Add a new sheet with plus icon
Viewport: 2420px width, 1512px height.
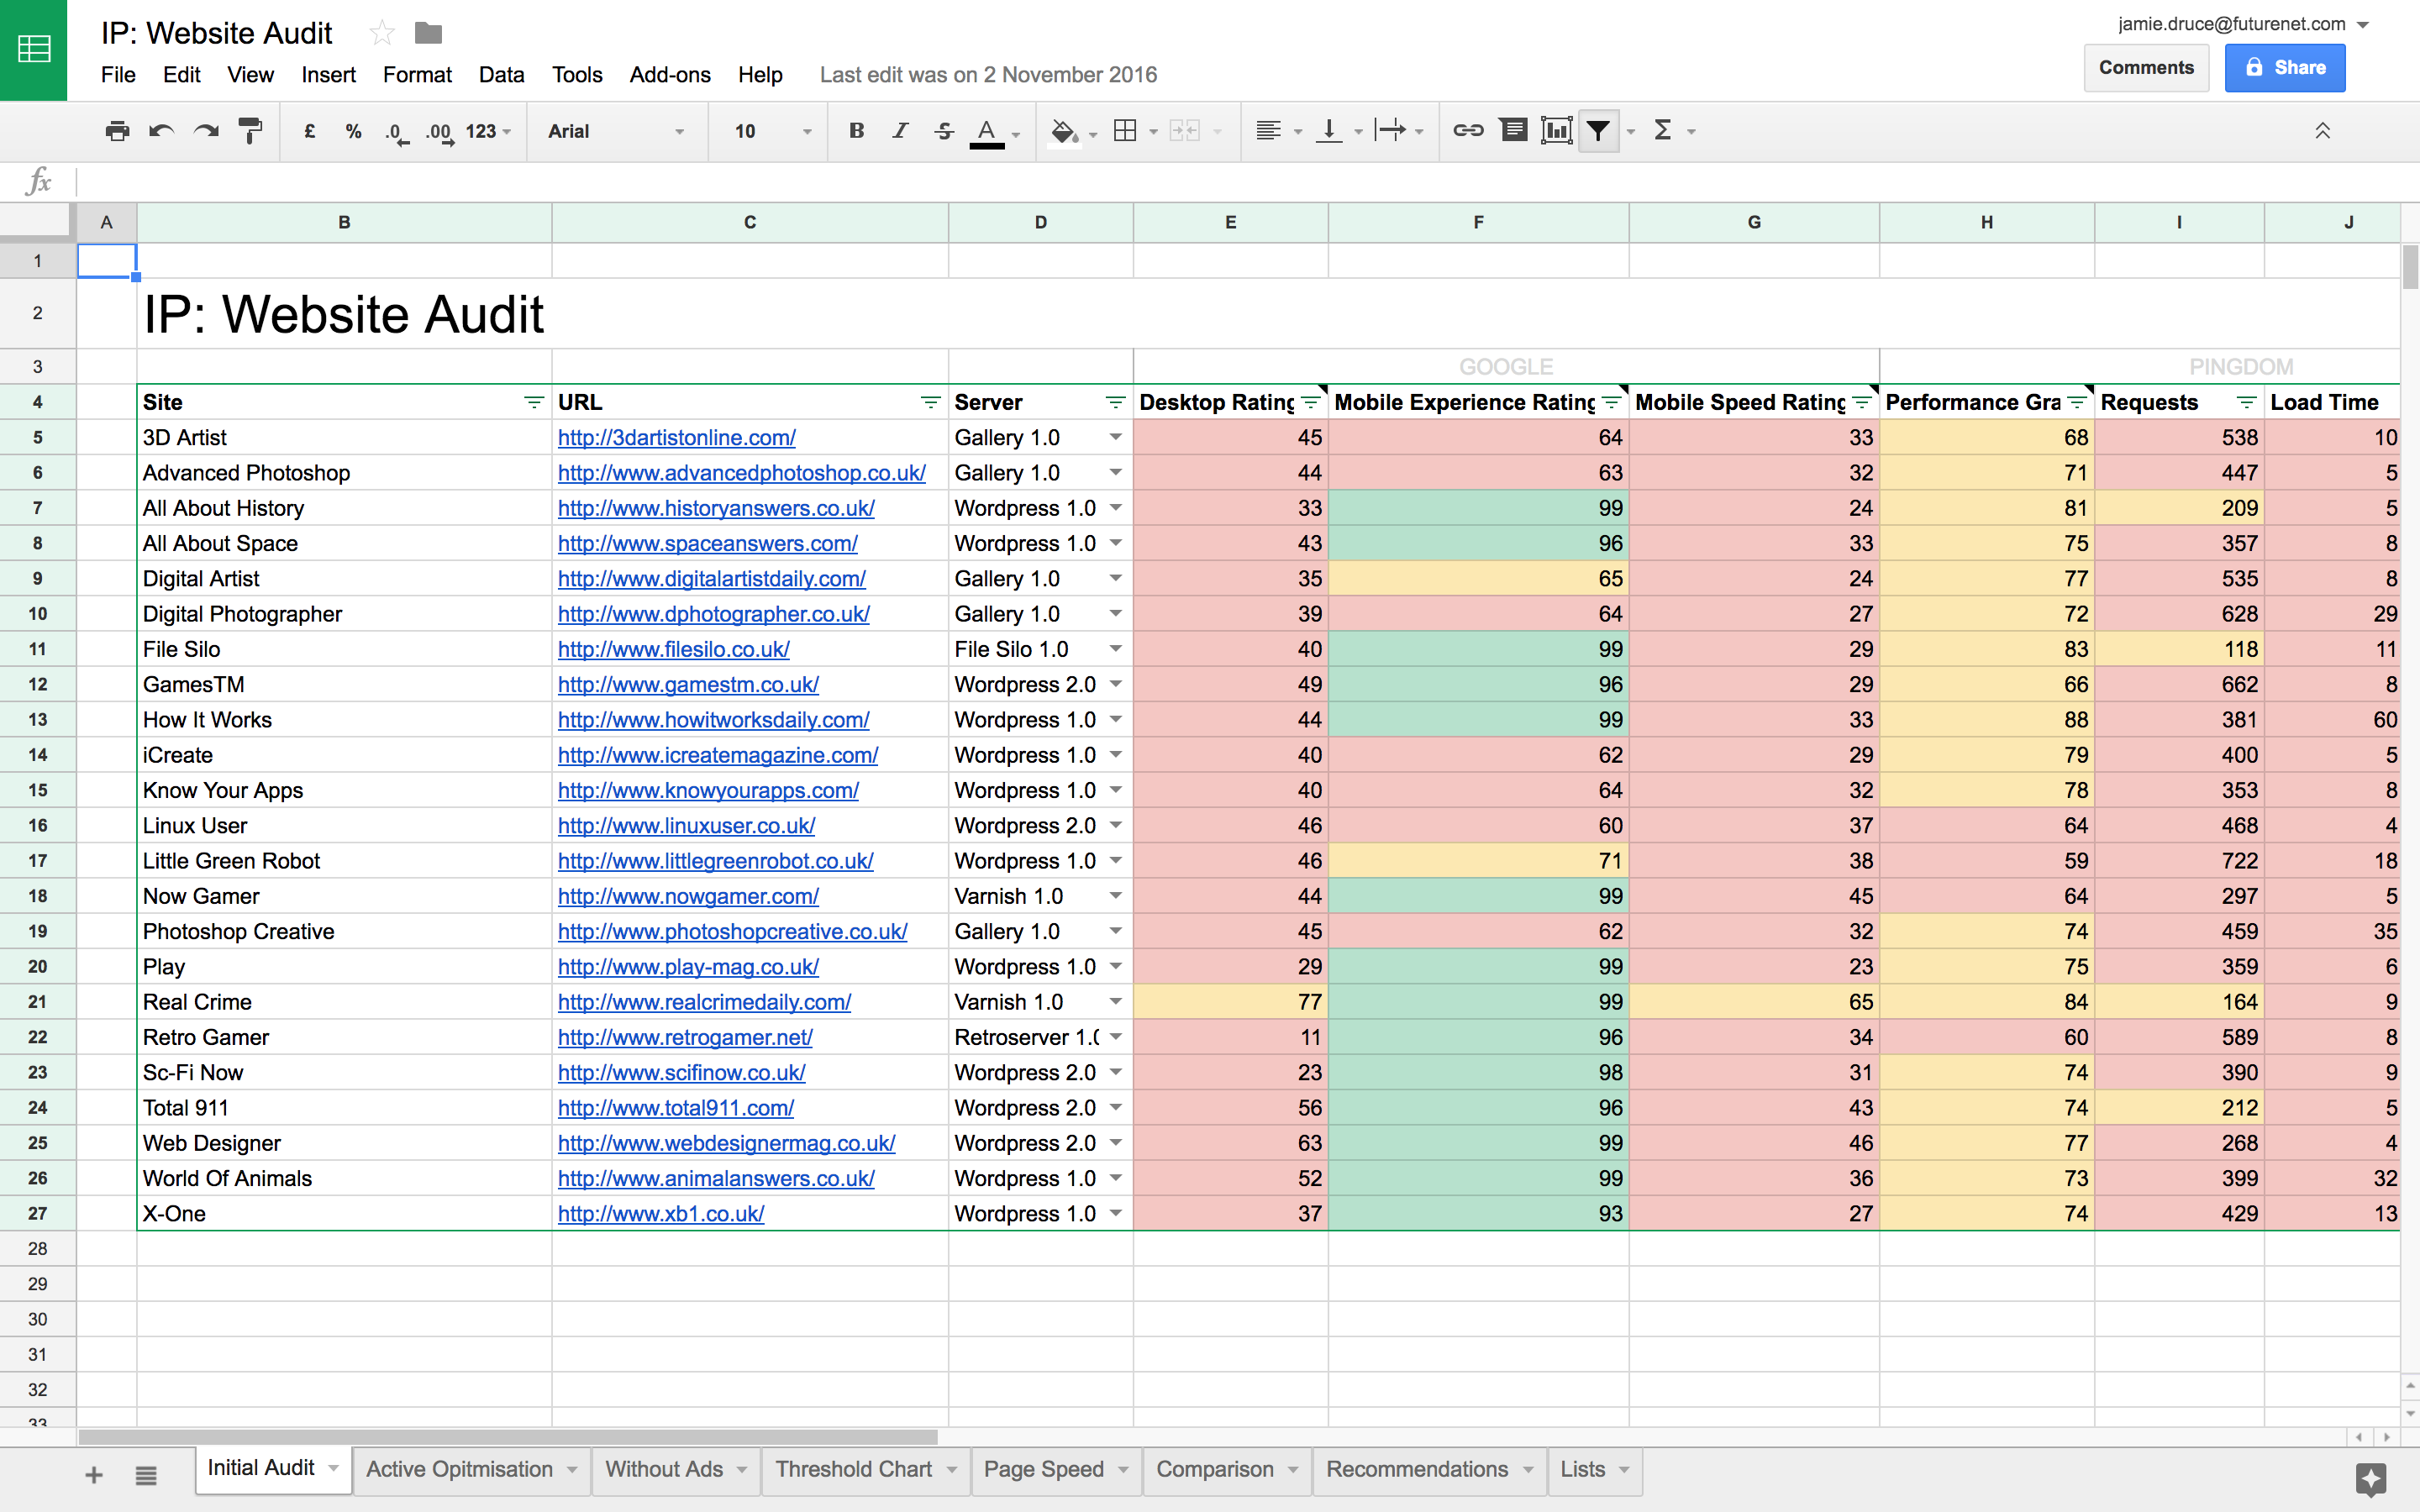pos(94,1474)
